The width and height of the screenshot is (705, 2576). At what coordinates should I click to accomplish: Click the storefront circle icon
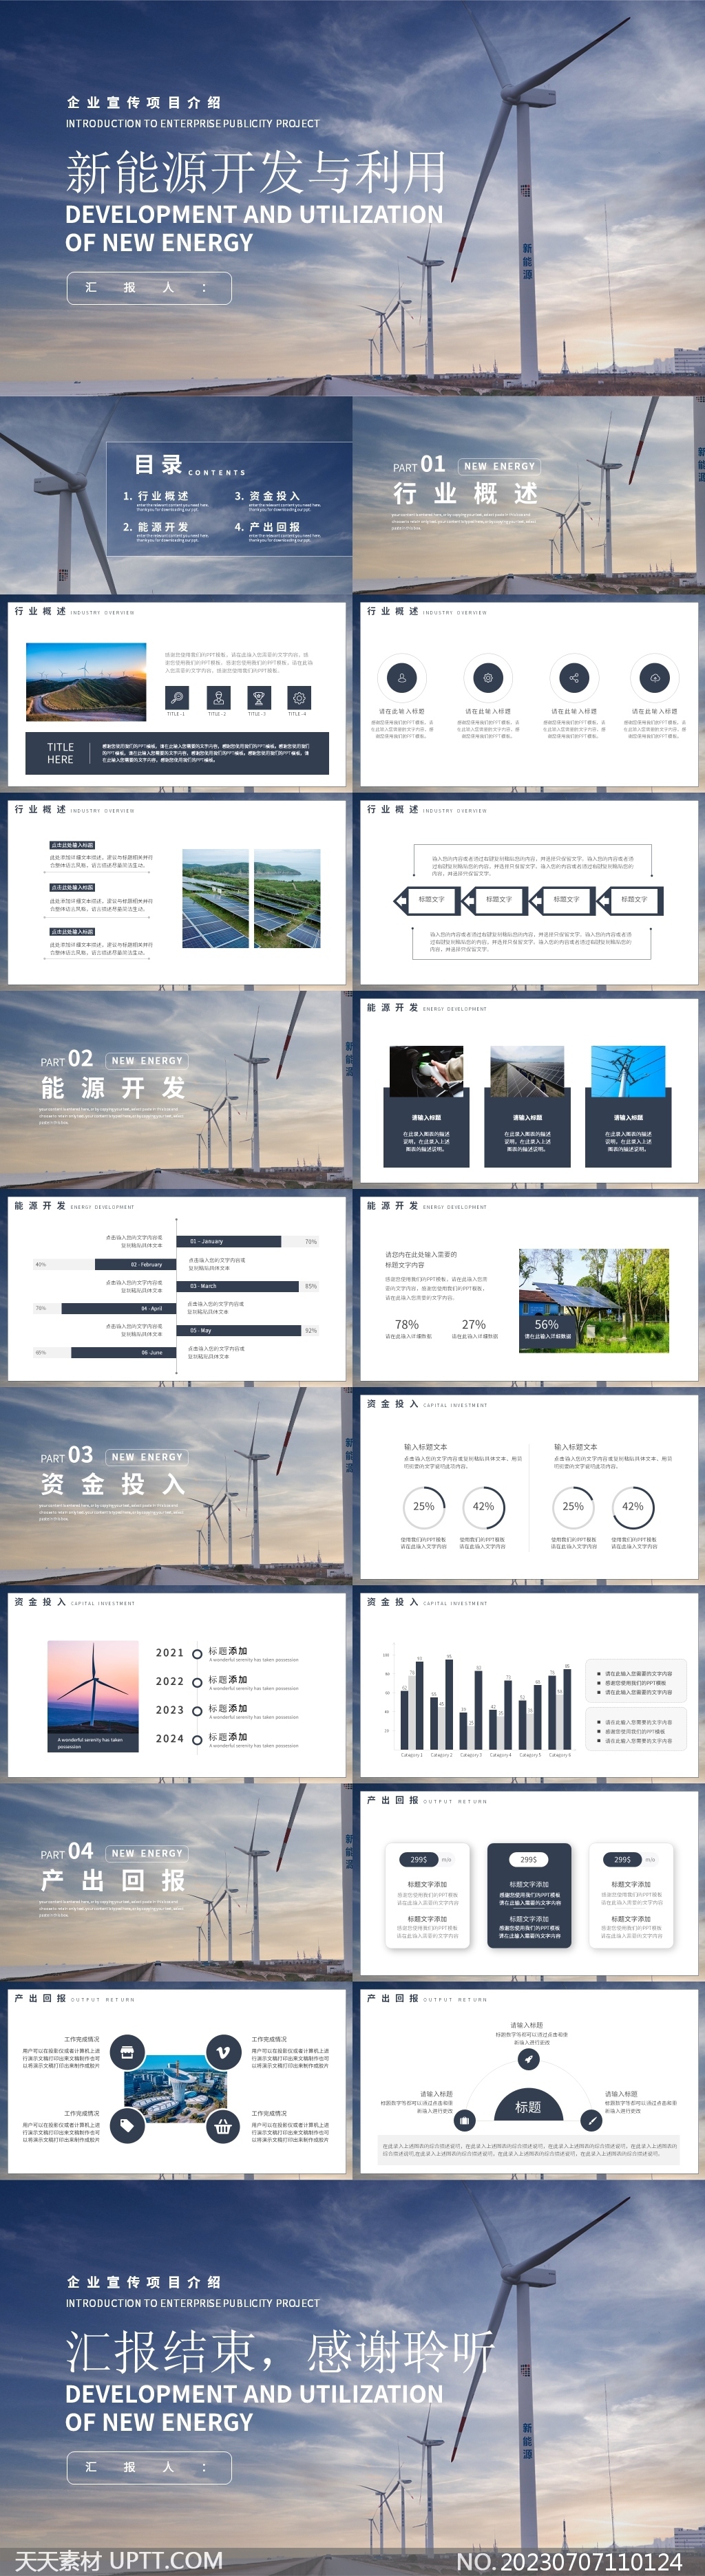point(127,2052)
